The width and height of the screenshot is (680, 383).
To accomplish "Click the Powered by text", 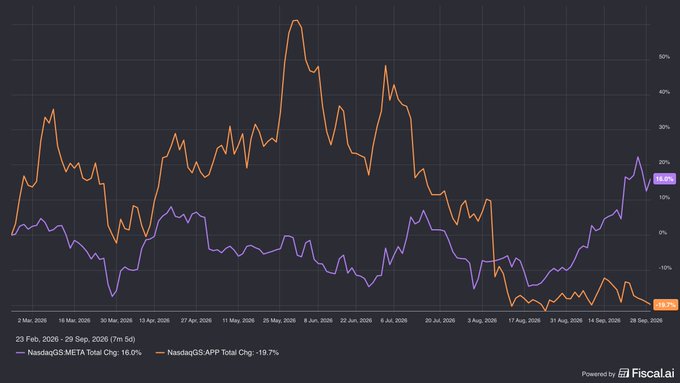I will tap(598, 374).
